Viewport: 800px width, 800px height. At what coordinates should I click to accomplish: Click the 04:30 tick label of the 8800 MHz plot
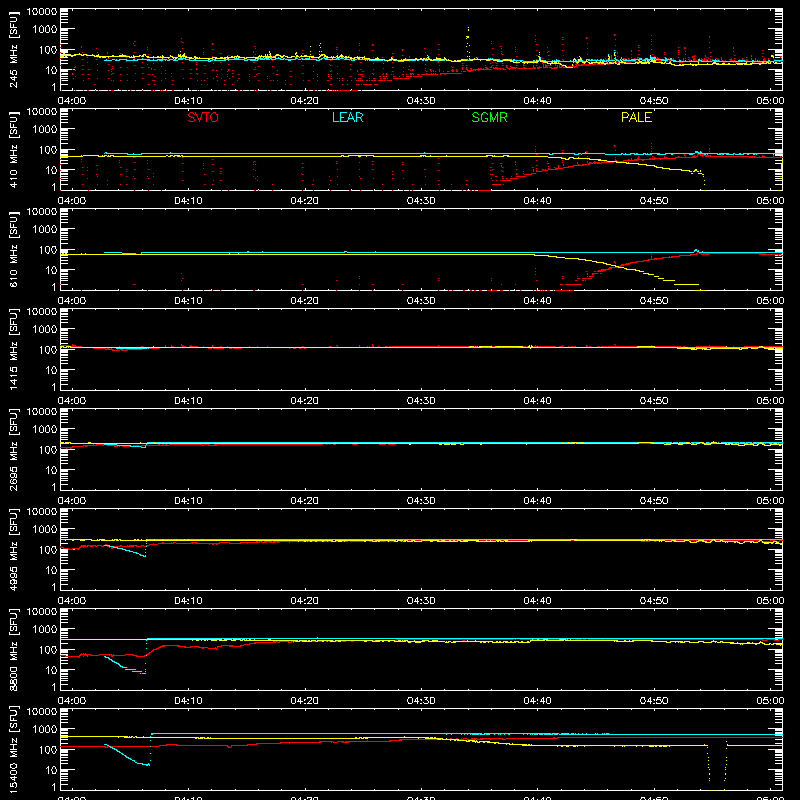421,701
